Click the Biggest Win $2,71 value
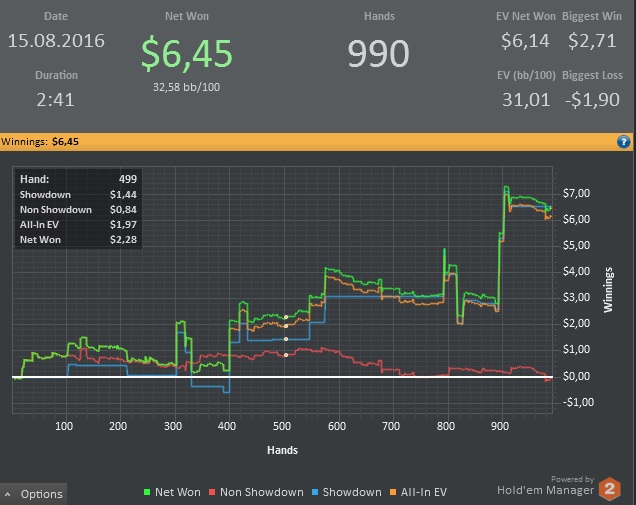The width and height of the screenshot is (636, 505). (x=592, y=41)
